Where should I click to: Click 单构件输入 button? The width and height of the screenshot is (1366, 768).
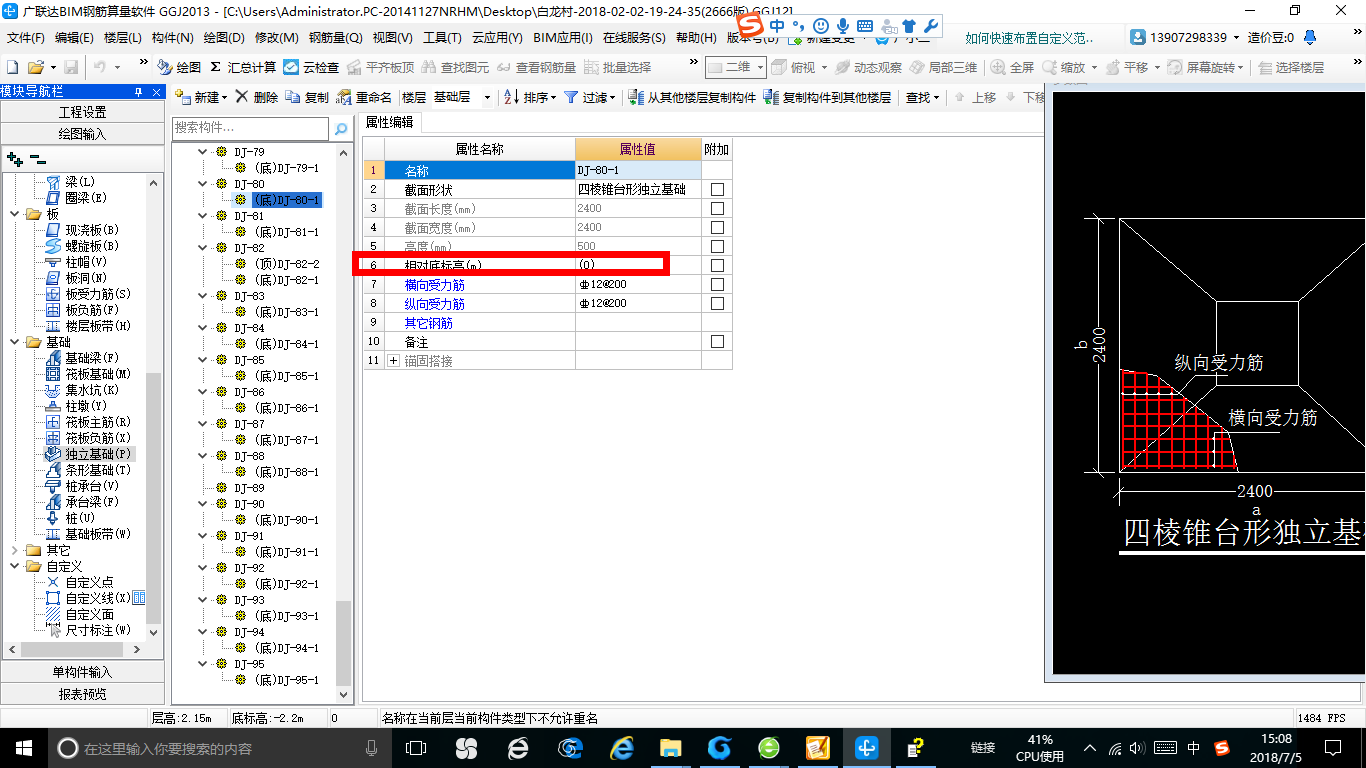point(82,672)
